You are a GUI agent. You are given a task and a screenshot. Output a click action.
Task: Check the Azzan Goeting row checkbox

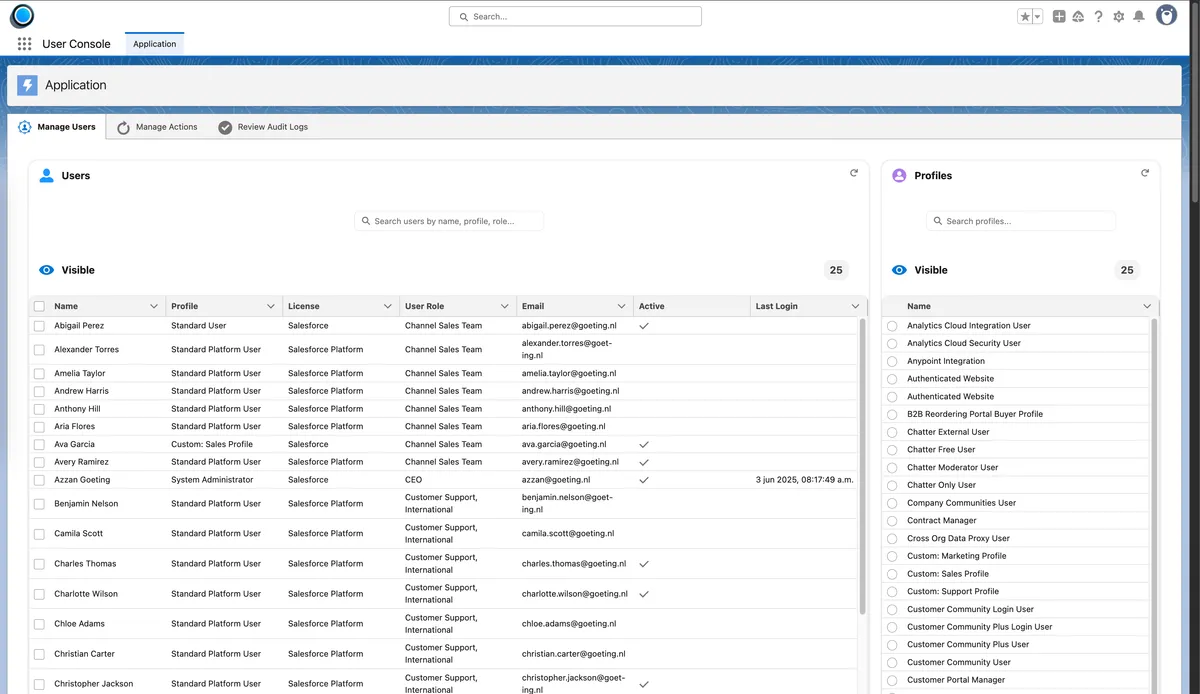(x=39, y=480)
